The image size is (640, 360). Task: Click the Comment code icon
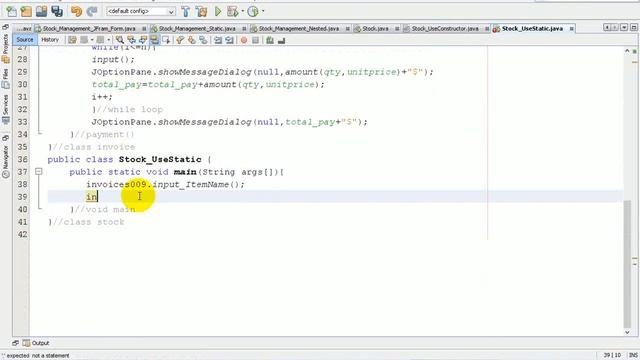tap(270, 40)
